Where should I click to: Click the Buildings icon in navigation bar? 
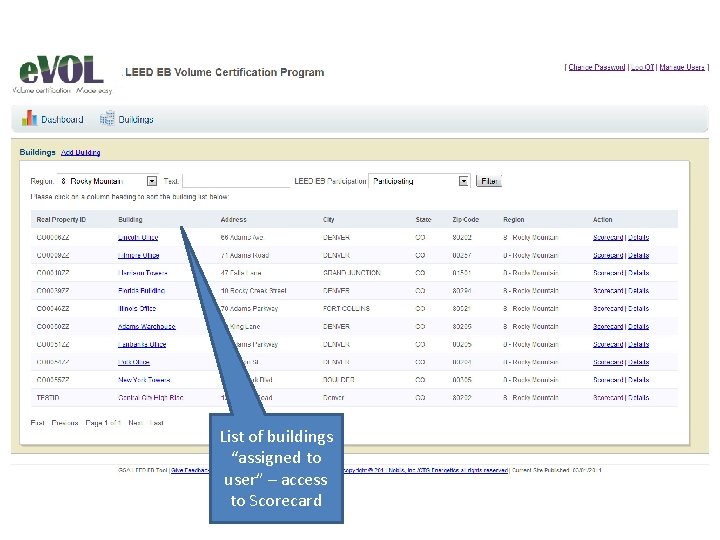click(107, 118)
